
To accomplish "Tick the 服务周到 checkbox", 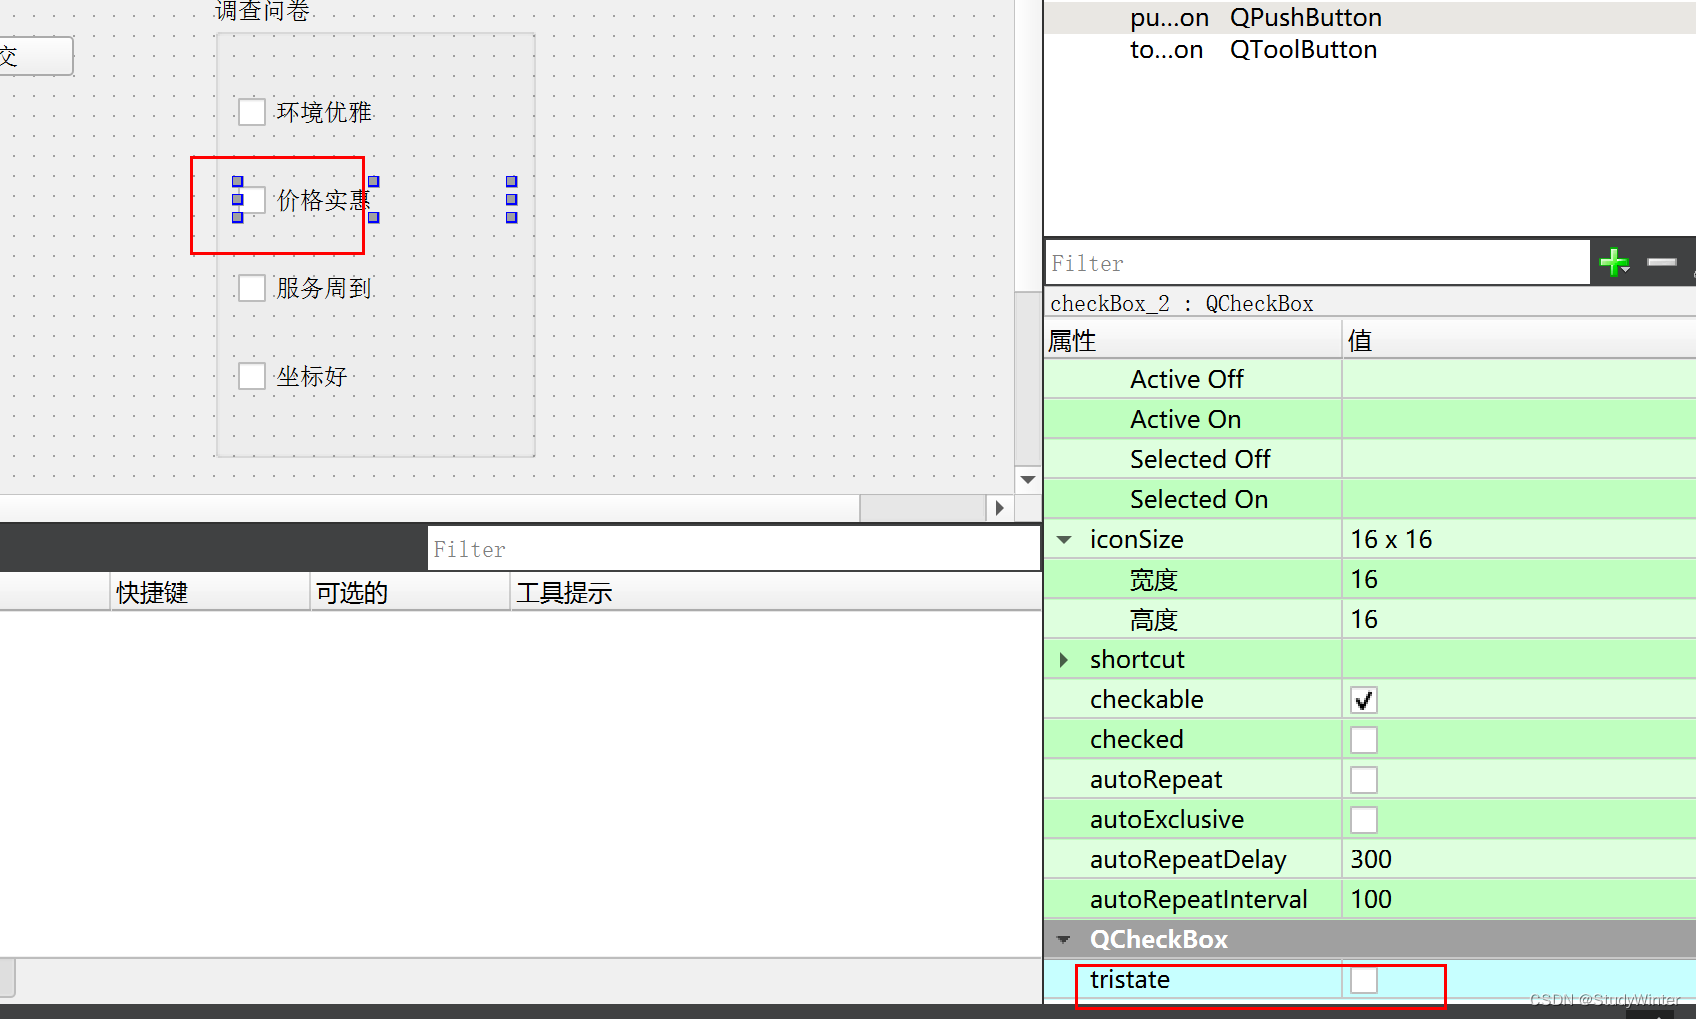I will click(252, 288).
